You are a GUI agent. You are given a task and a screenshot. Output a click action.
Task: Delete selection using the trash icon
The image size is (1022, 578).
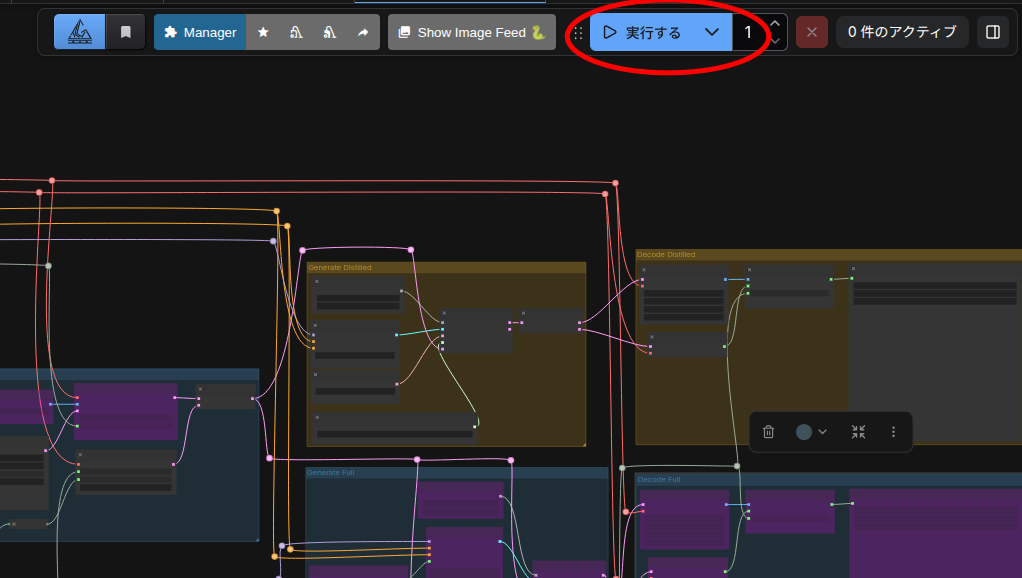(768, 432)
